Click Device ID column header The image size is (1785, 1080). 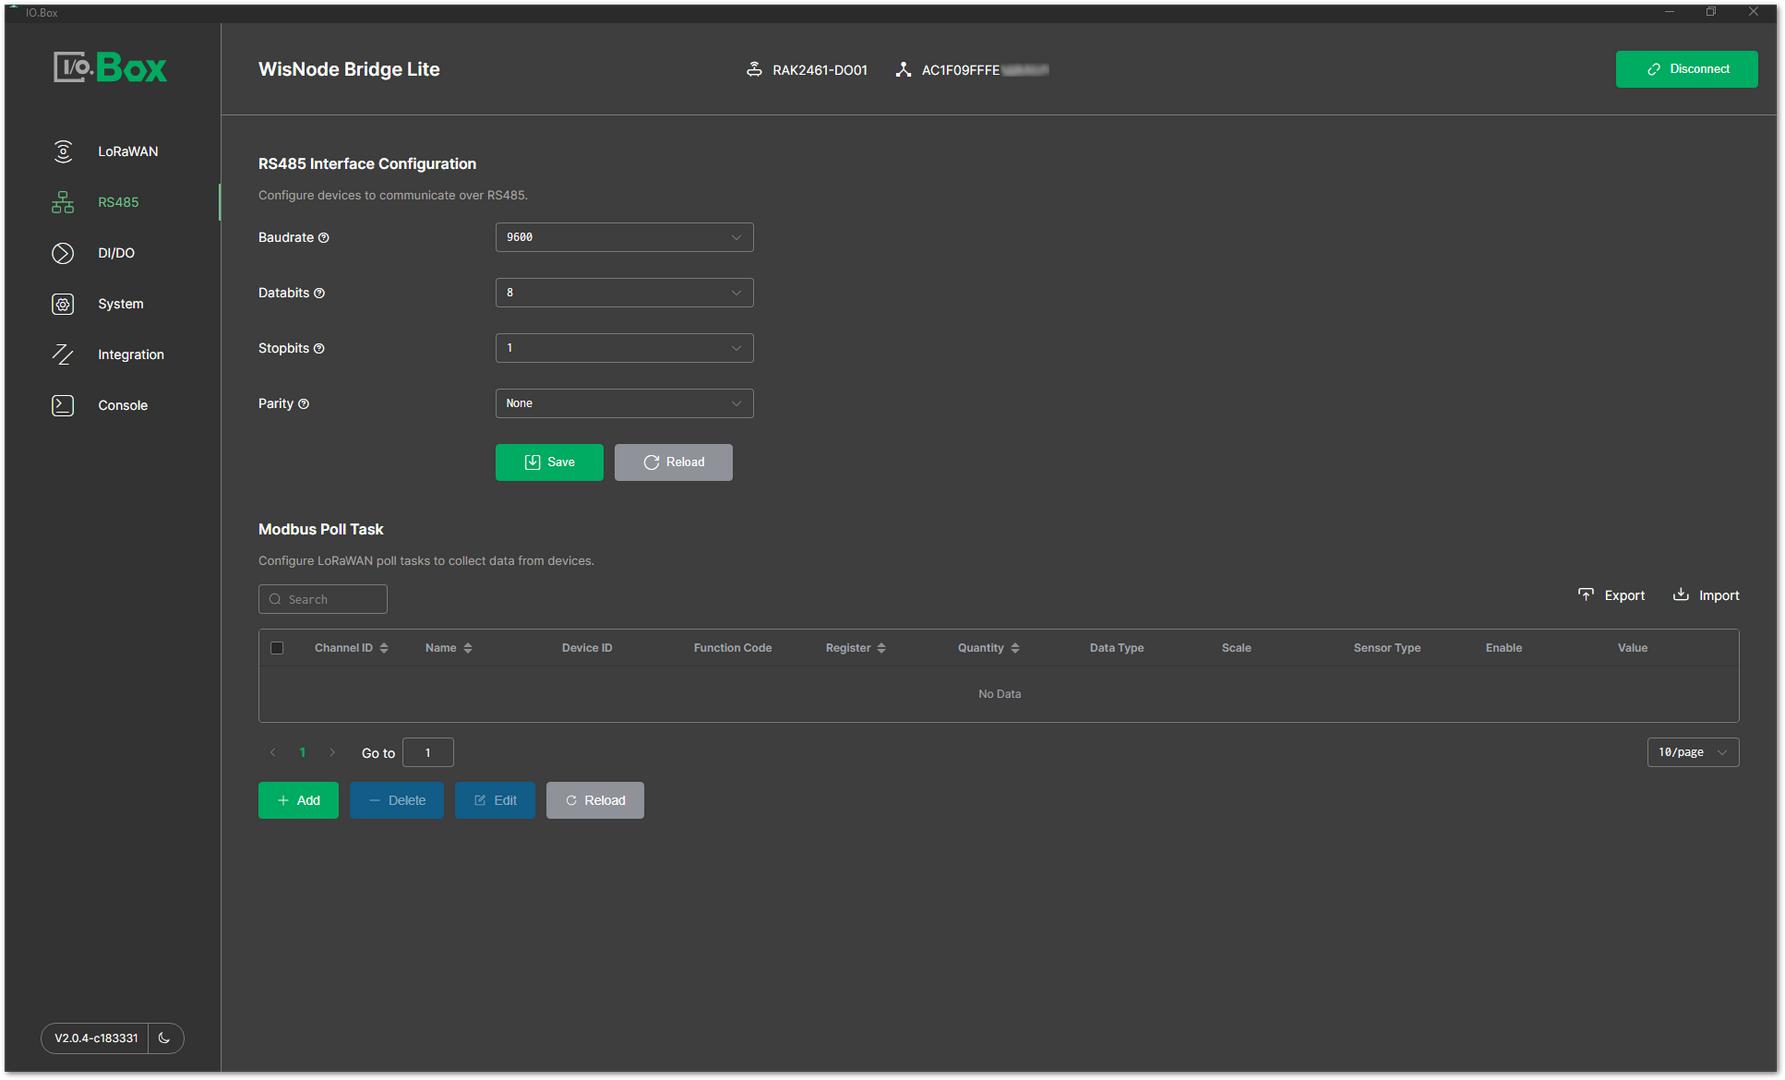[x=587, y=648]
